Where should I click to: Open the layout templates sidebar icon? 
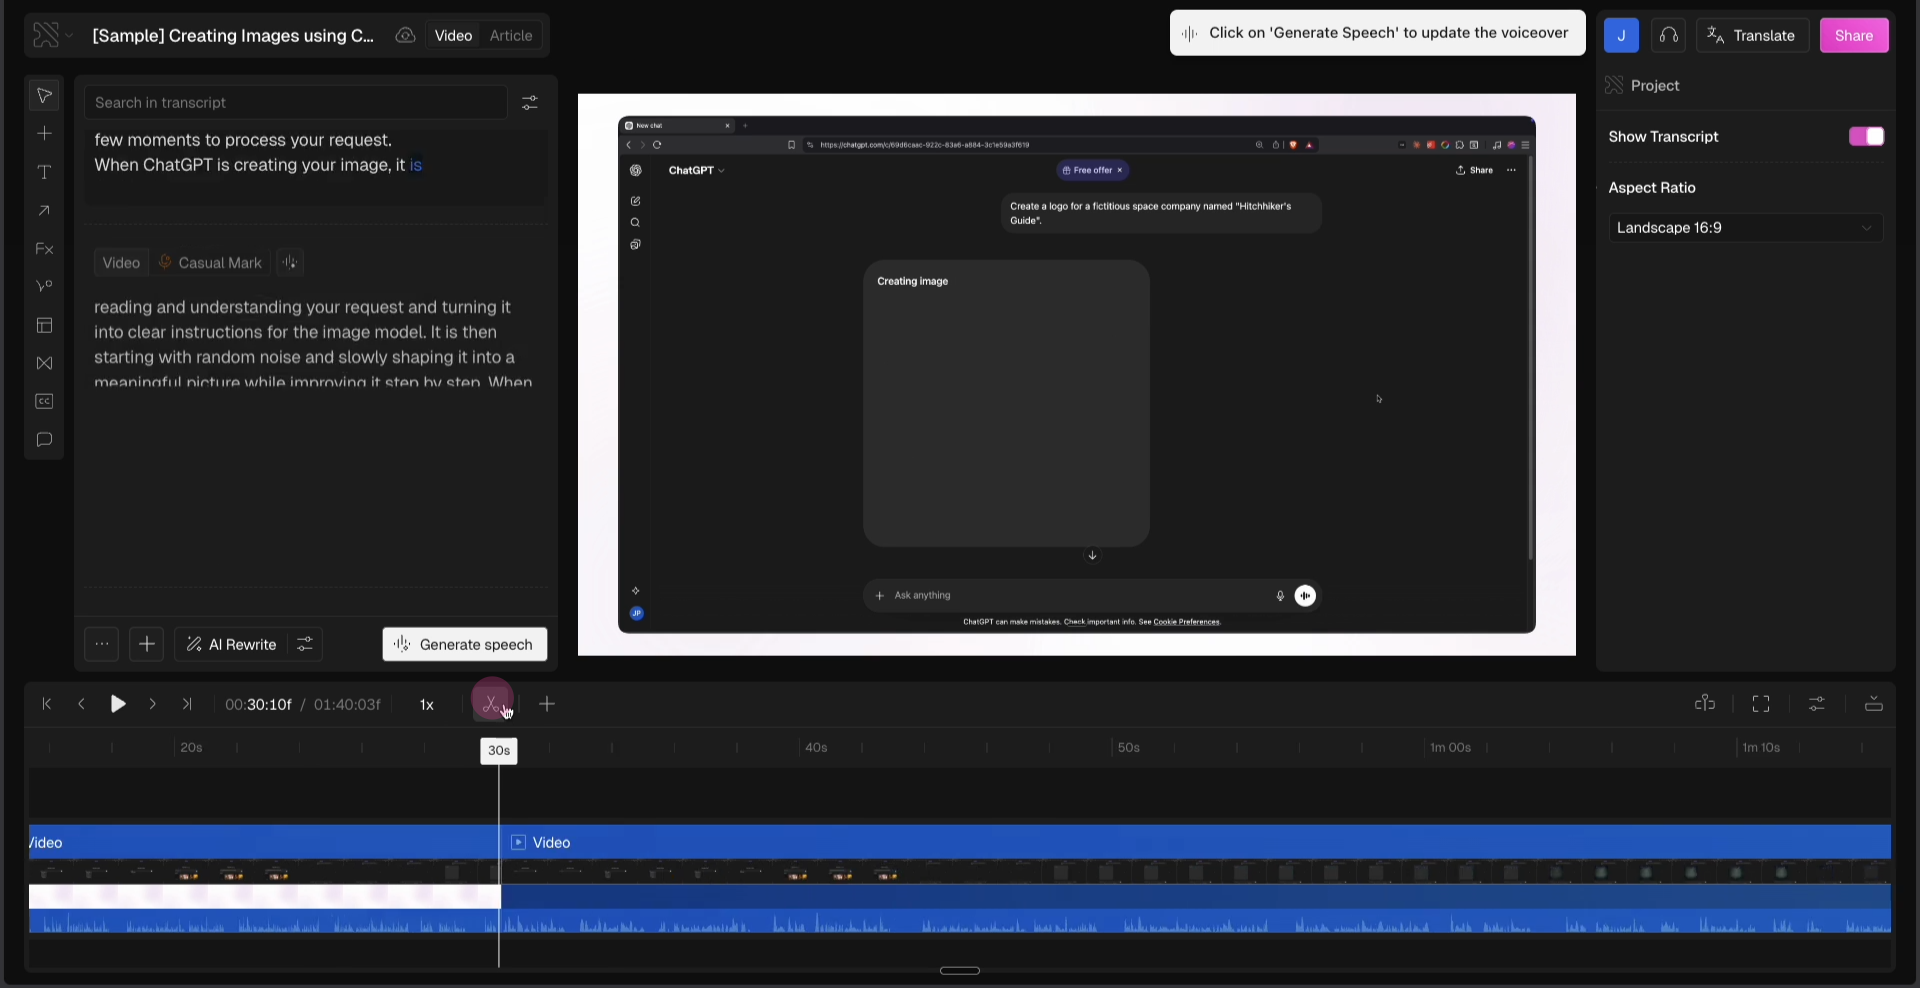(x=44, y=325)
